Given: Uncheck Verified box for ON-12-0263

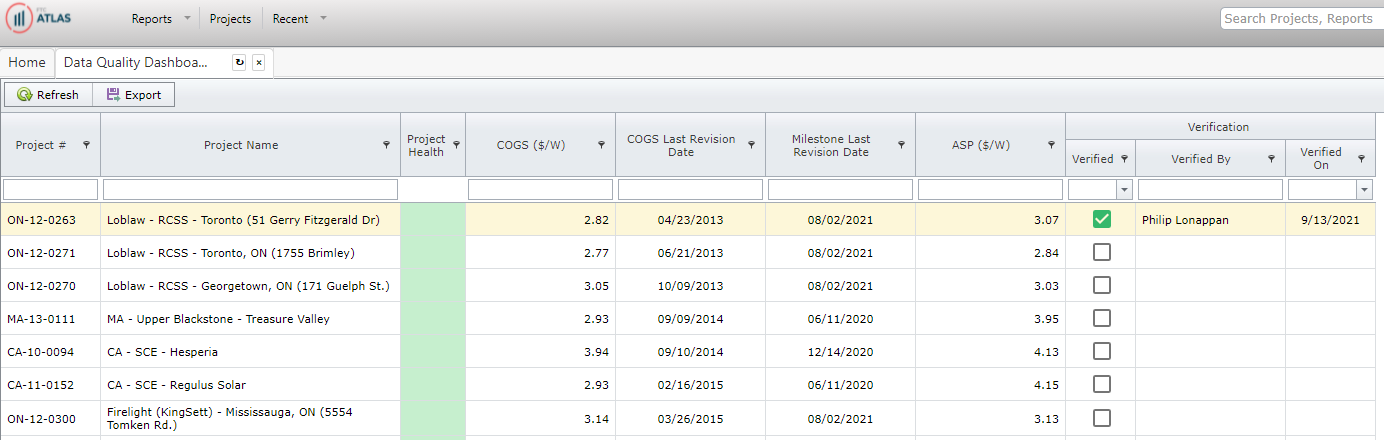Looking at the screenshot, I should pyautogui.click(x=1101, y=219).
